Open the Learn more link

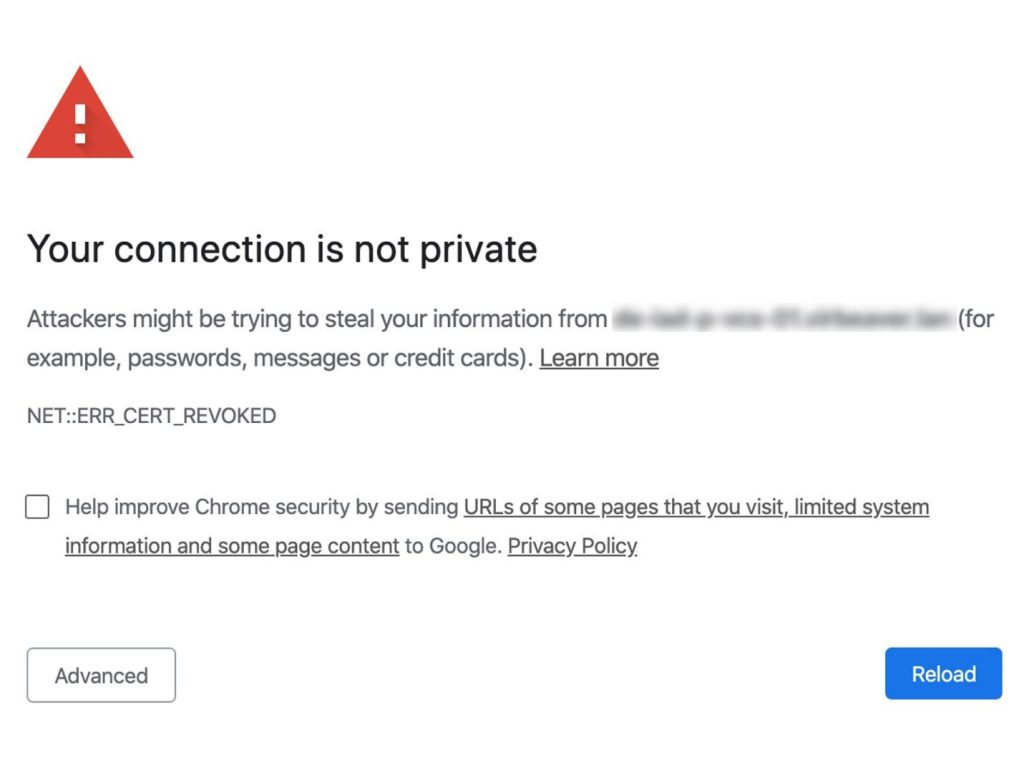pyautogui.click(x=599, y=358)
